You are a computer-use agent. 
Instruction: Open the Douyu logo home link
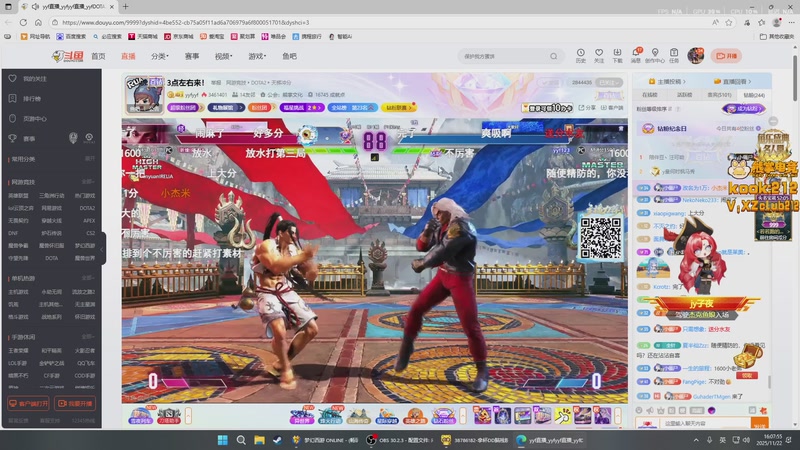[67, 56]
